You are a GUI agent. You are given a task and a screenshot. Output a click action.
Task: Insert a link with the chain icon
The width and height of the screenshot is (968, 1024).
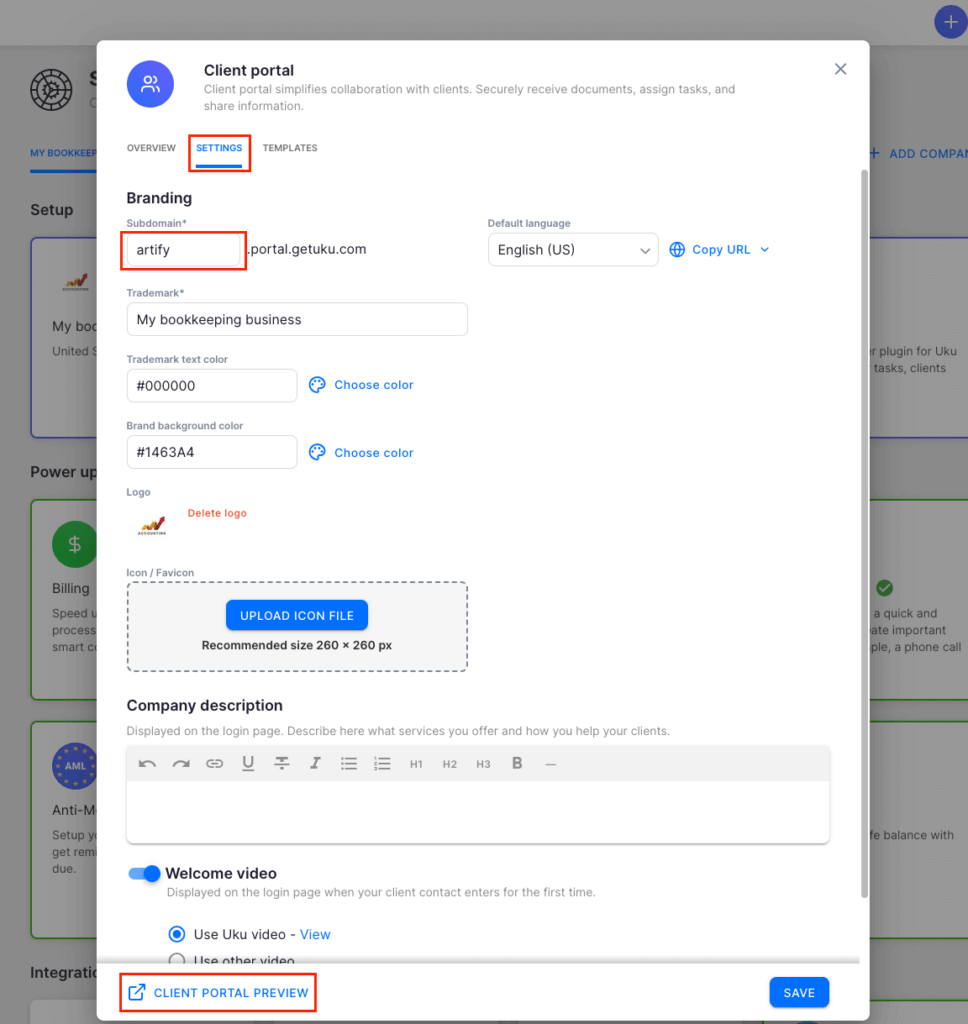[x=214, y=763]
